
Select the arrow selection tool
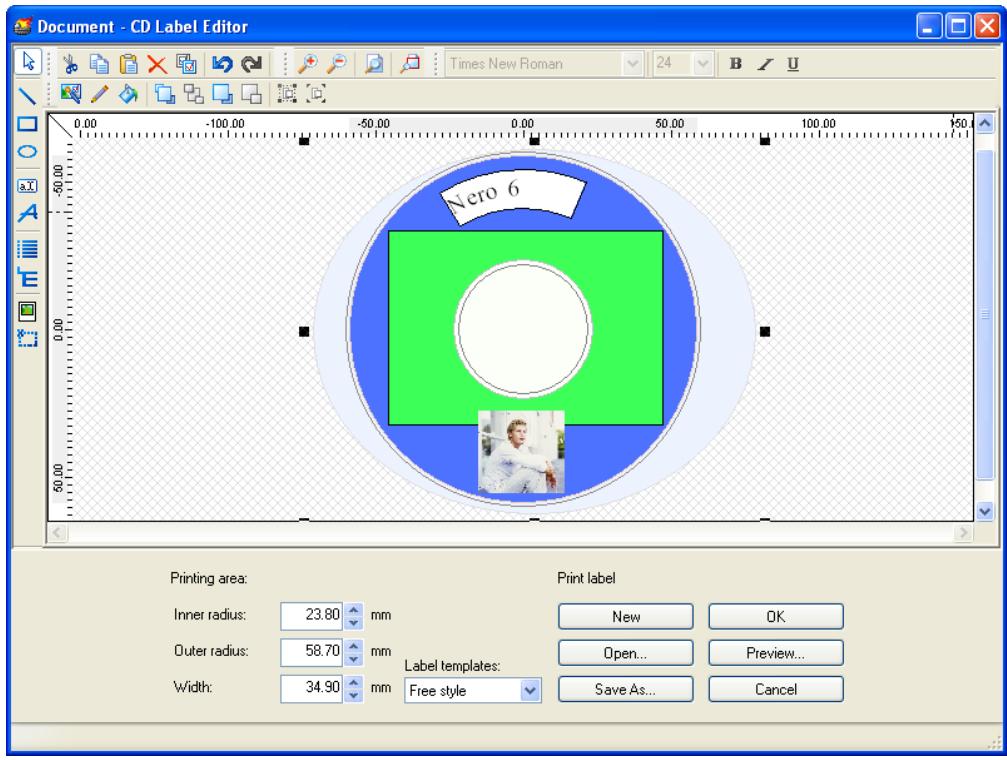tap(28, 62)
